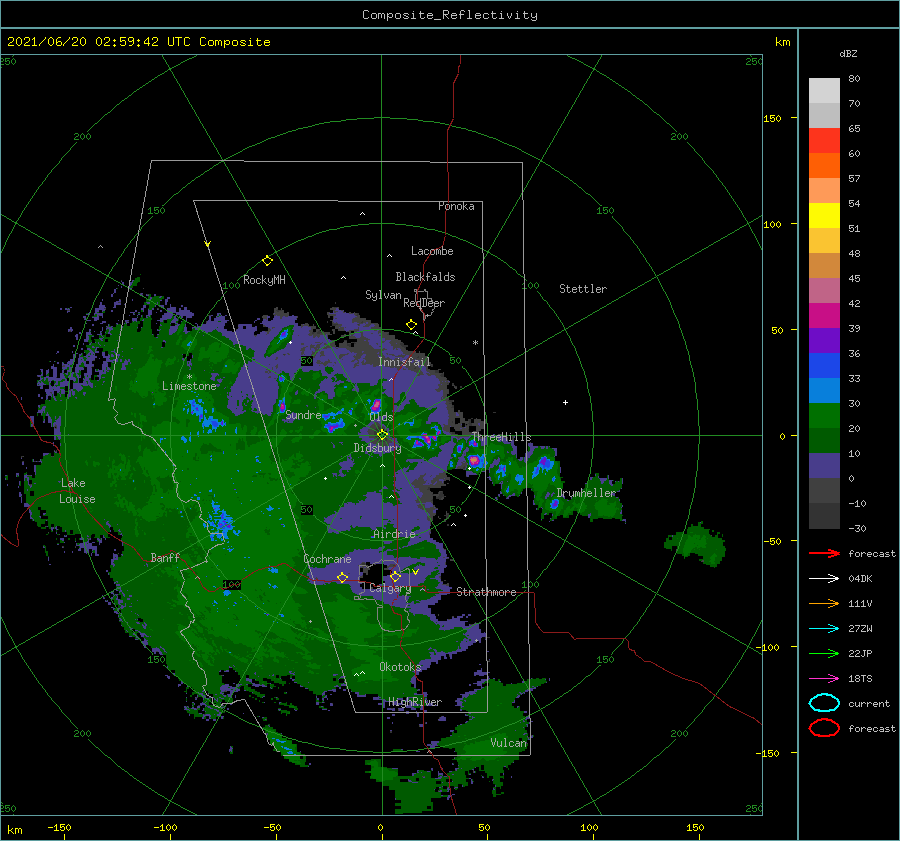Click the Blackfalds city label
The height and width of the screenshot is (841, 900).
click(x=425, y=277)
